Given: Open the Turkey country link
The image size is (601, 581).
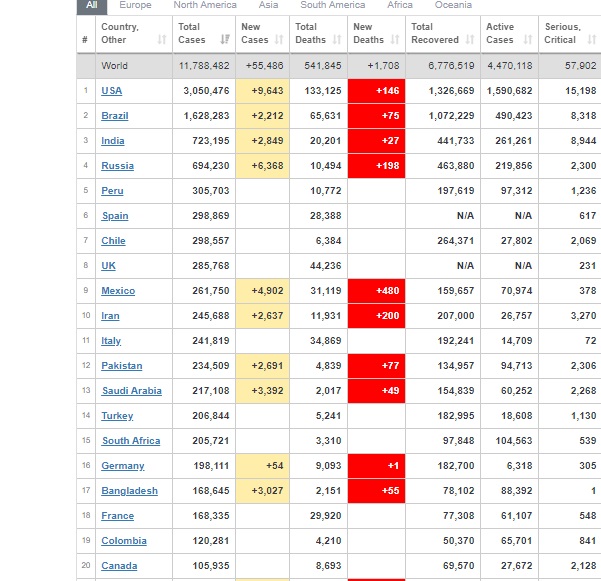Looking at the screenshot, I should [117, 416].
